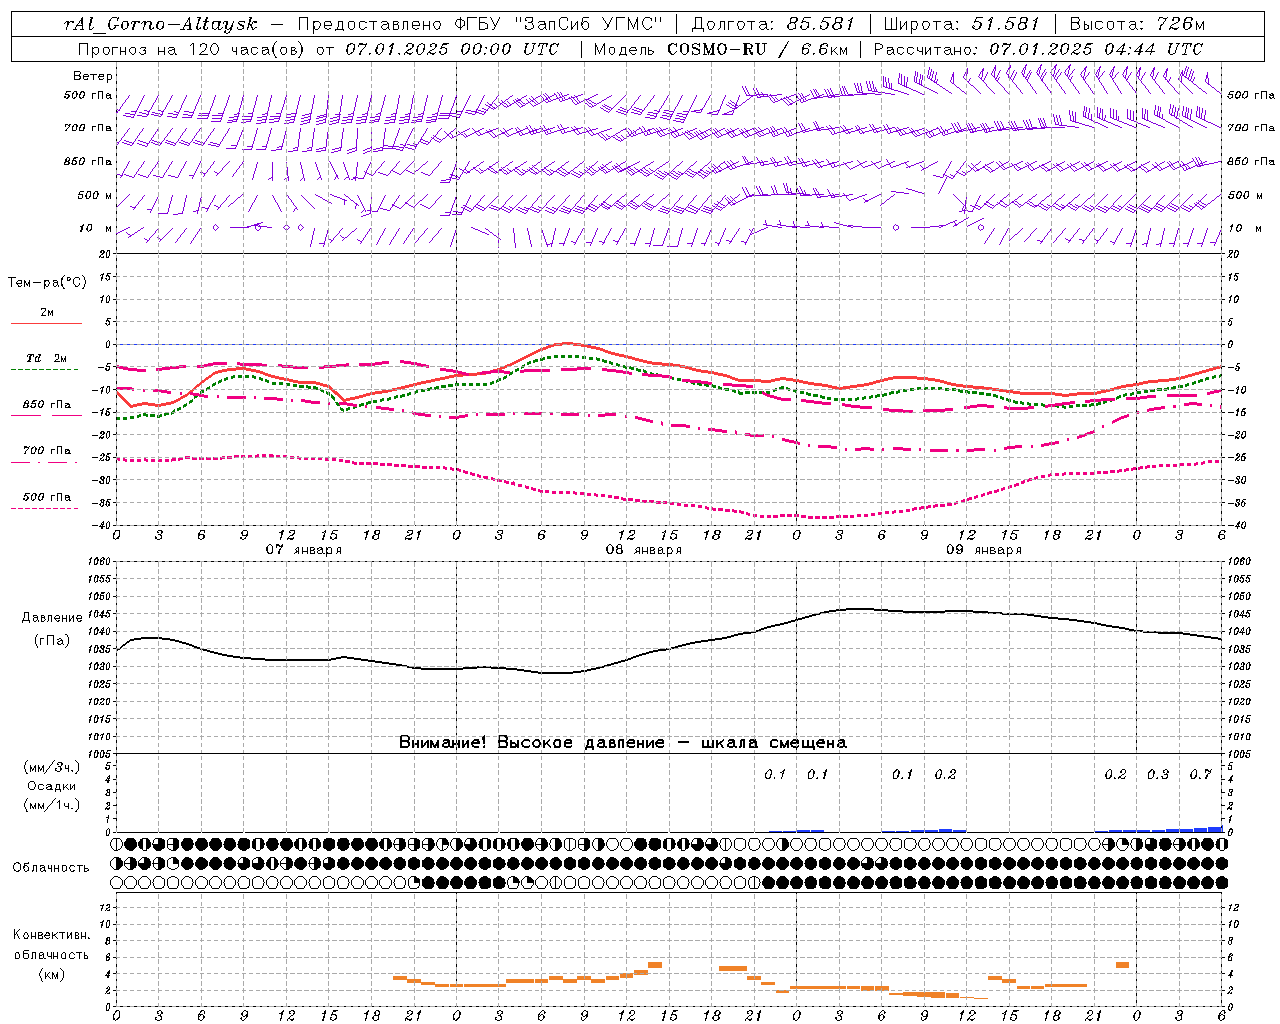This screenshot has width=1280, height=1024.
Task: Click the 'Td 2м' dew point legend entry
Action: tap(46, 358)
